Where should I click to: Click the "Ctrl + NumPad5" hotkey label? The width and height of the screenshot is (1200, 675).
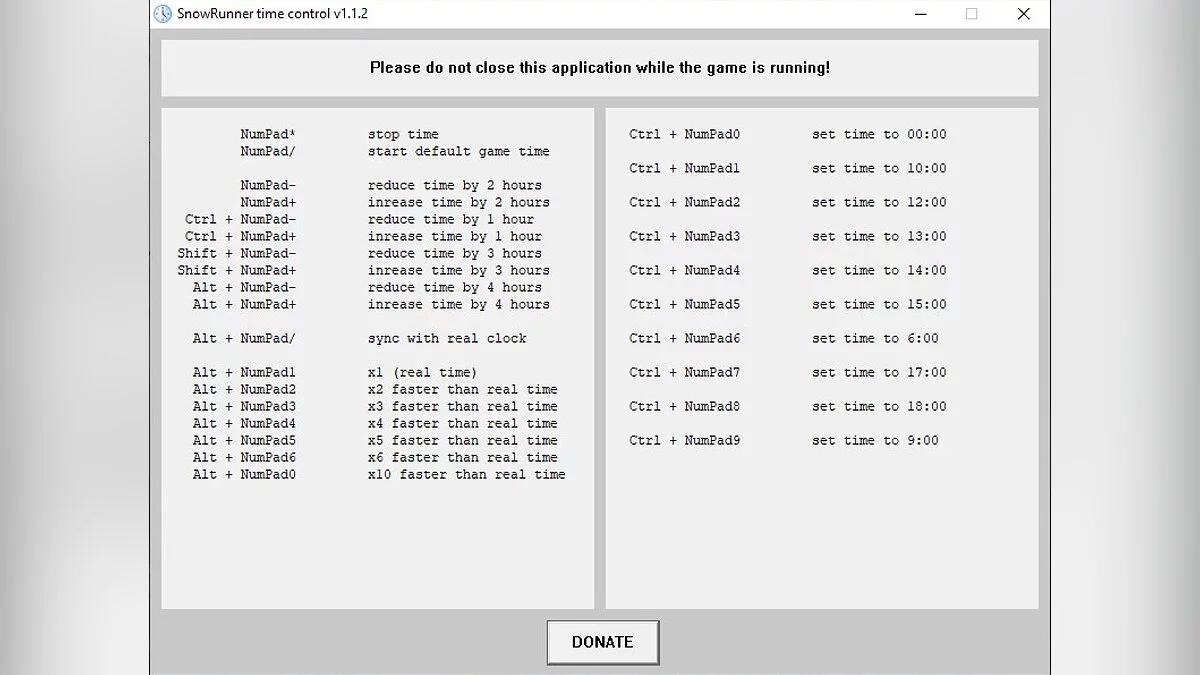(x=685, y=304)
